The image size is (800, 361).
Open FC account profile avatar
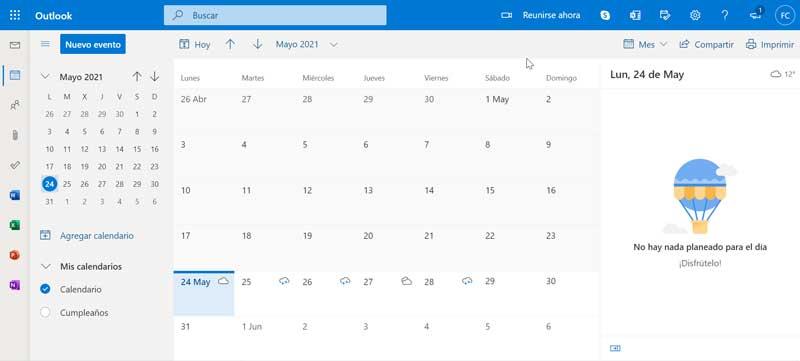click(785, 15)
